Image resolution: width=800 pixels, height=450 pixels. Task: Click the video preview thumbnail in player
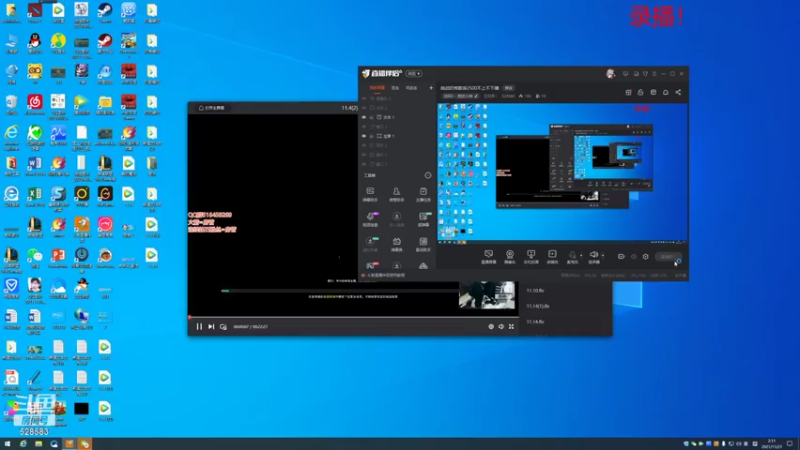tap(487, 294)
